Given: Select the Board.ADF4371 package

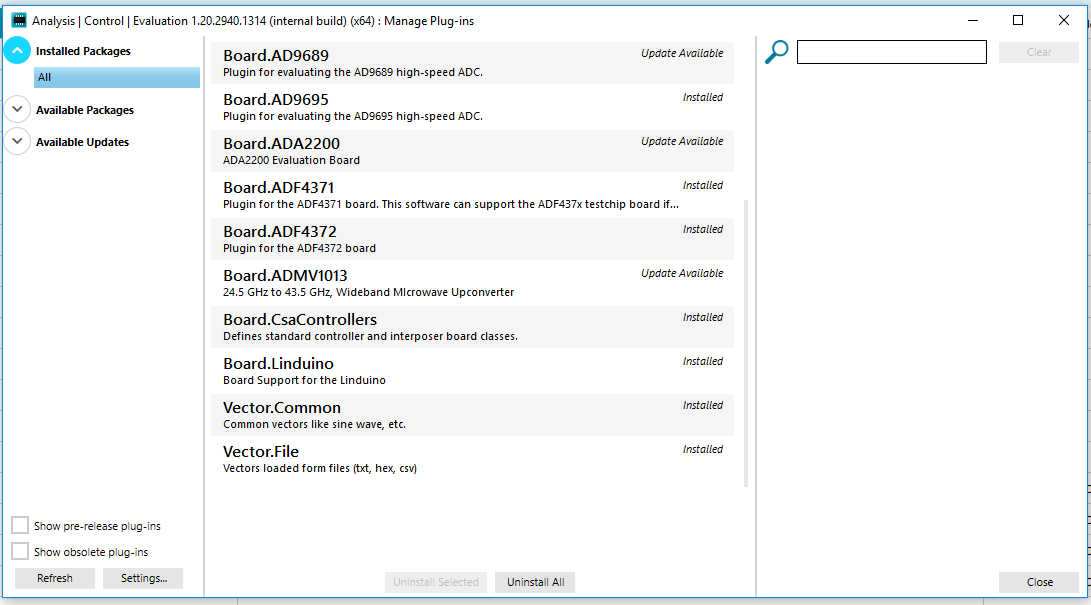Looking at the screenshot, I should pos(472,195).
